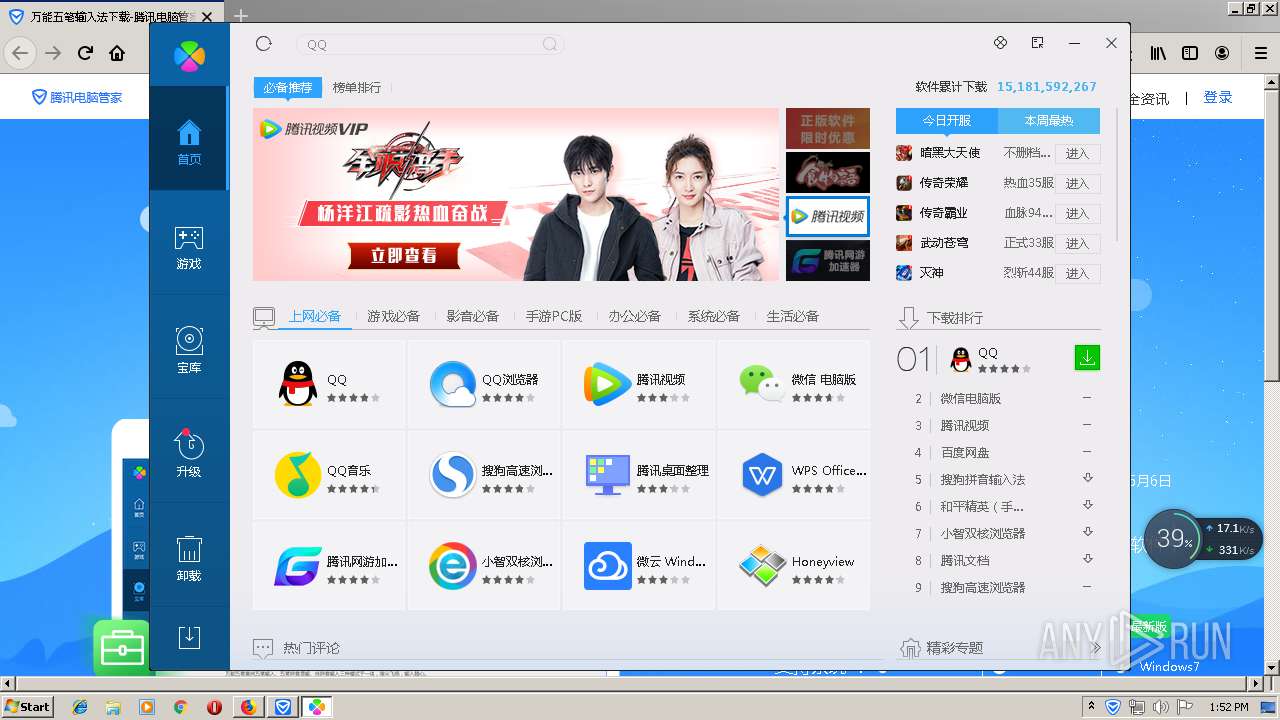Click 立即查看 button on banner
The image size is (1280, 720).
[x=404, y=256]
